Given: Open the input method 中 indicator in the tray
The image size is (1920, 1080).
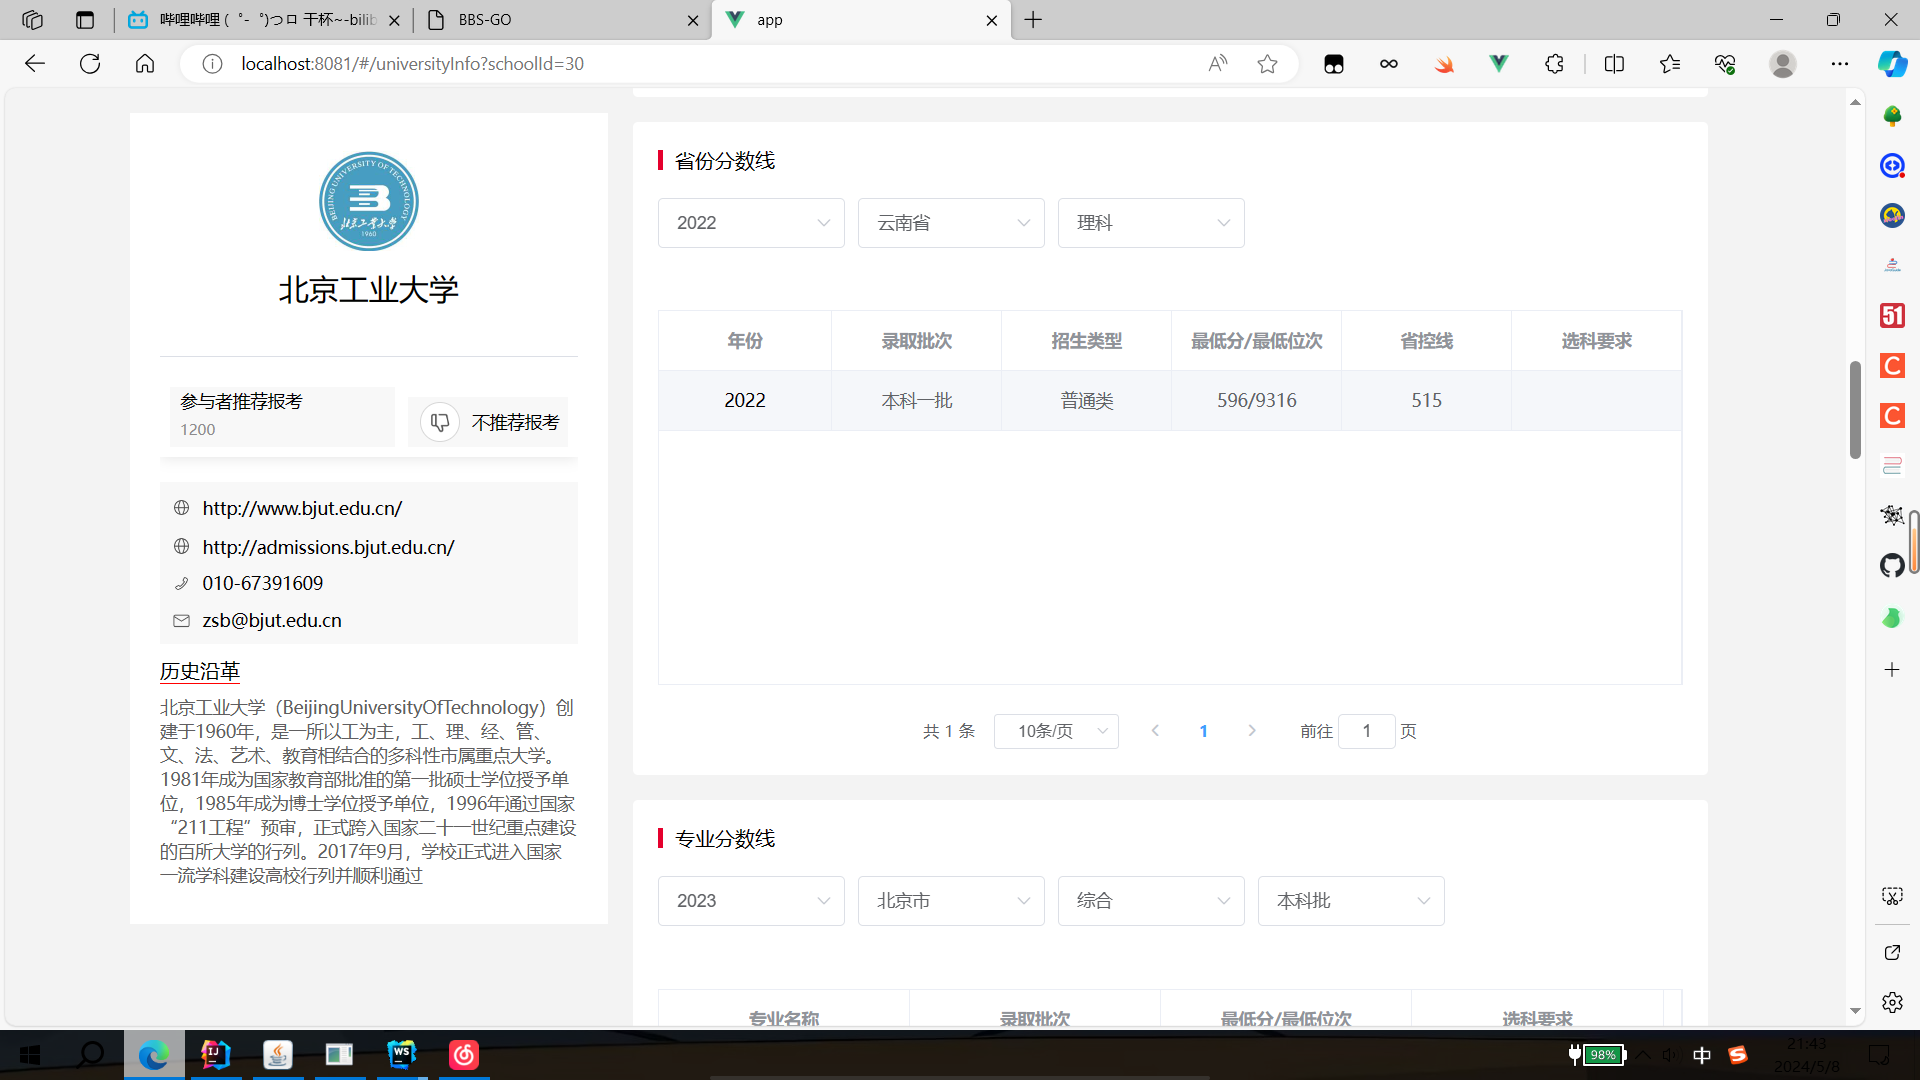Looking at the screenshot, I should click(1702, 1055).
